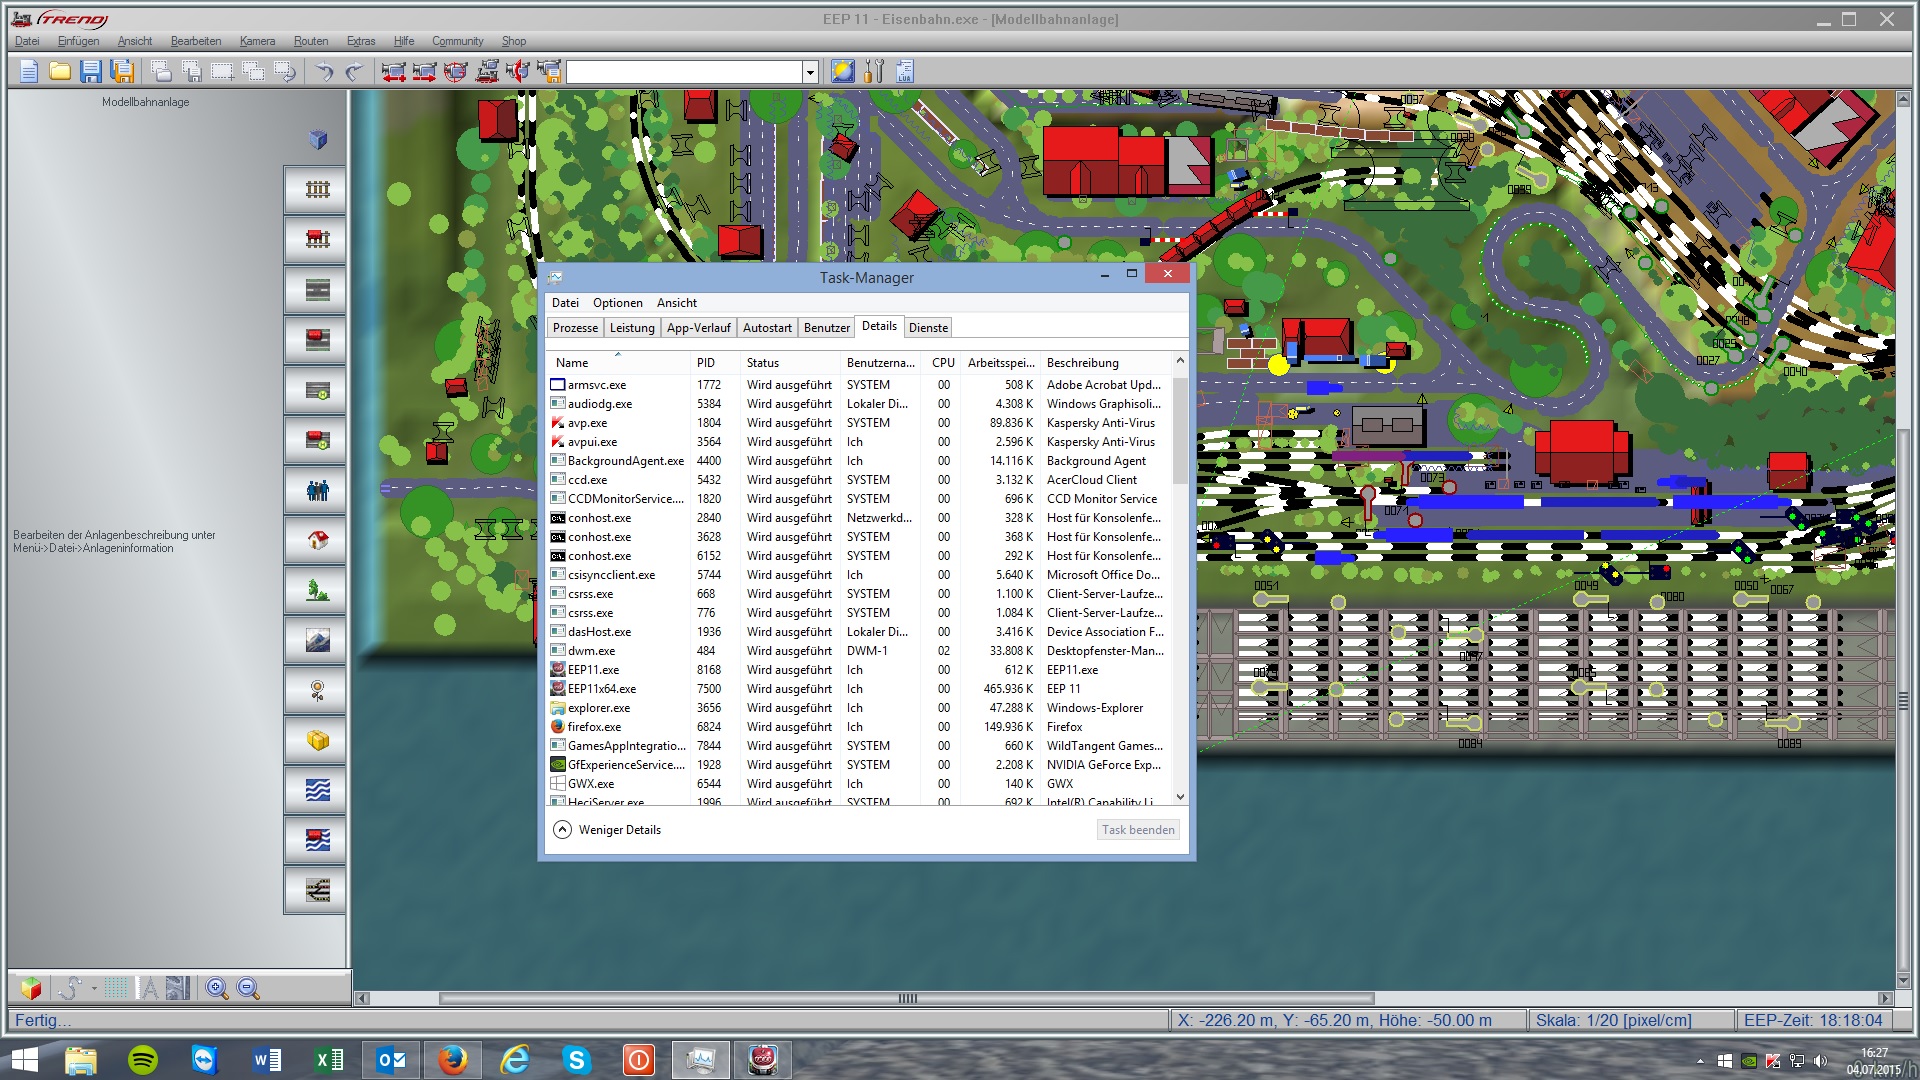Select the figures people editor sidebar icon

click(317, 491)
